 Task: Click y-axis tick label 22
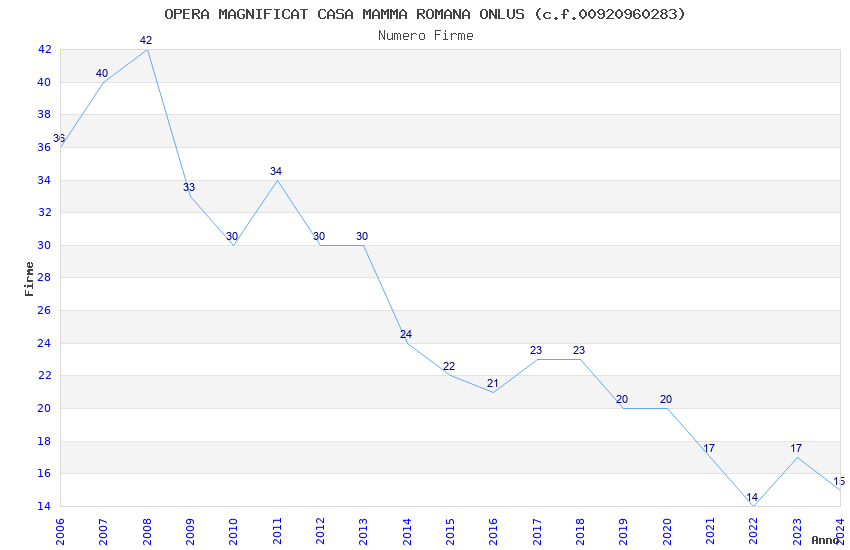tap(44, 376)
